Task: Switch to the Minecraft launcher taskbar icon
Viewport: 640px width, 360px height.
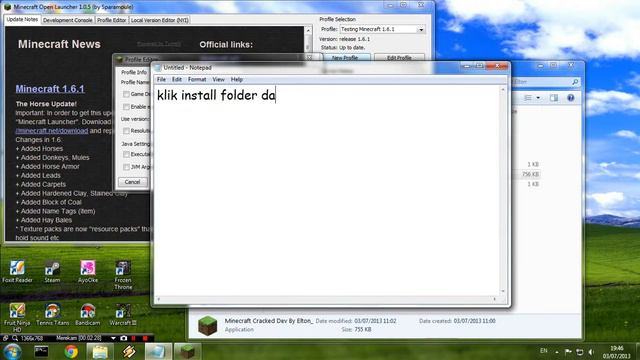Action: pyautogui.click(x=187, y=351)
